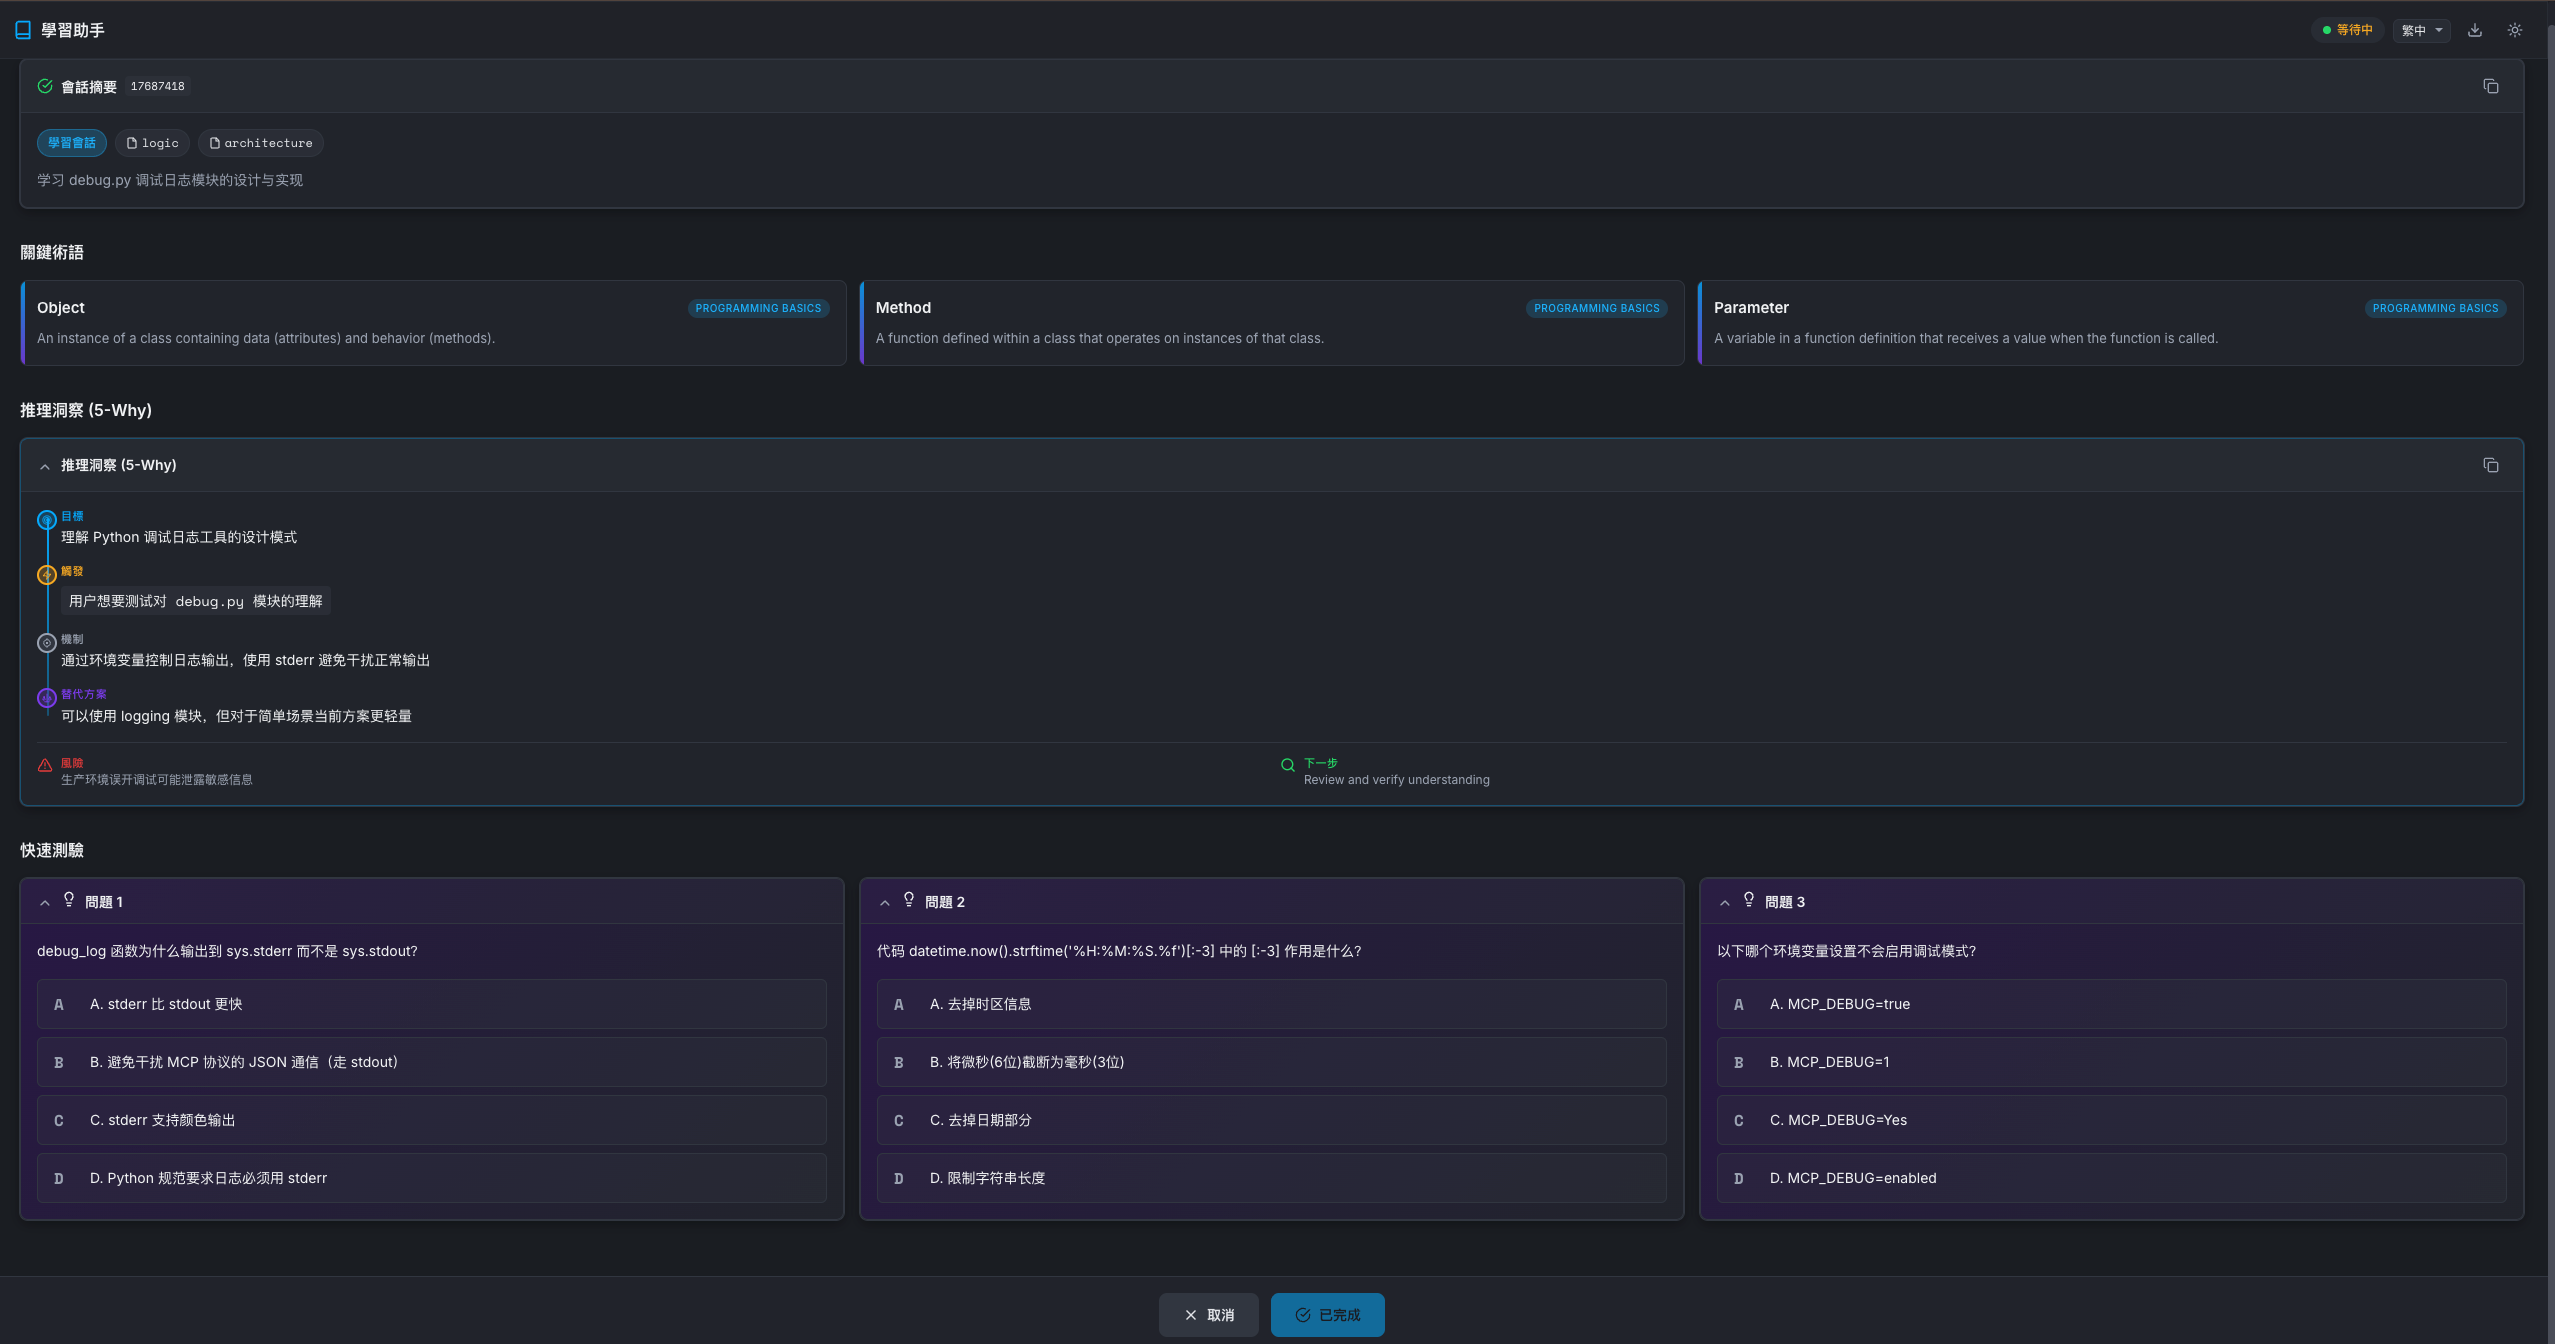2555x1344 pixels.
Task: Click the 風險 warning triangle icon
Action: coord(45,765)
